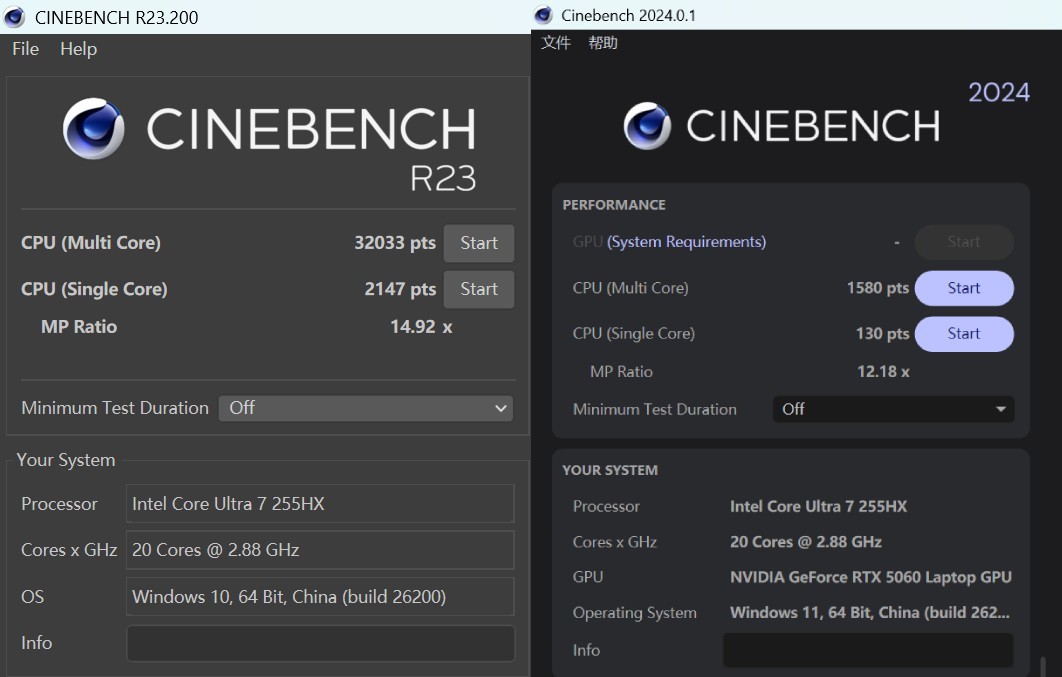Select the 130 pts single core score
Image resolution: width=1062 pixels, height=677 pixels.
(x=883, y=334)
